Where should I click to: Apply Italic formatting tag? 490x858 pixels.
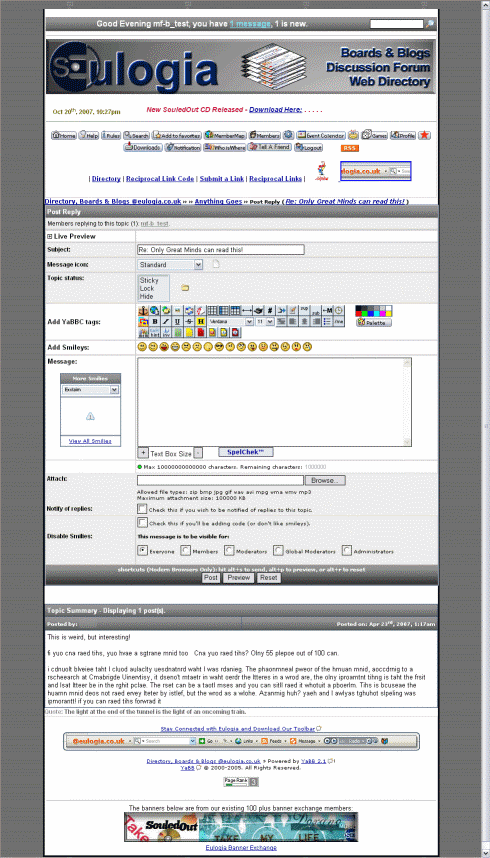click(166, 321)
